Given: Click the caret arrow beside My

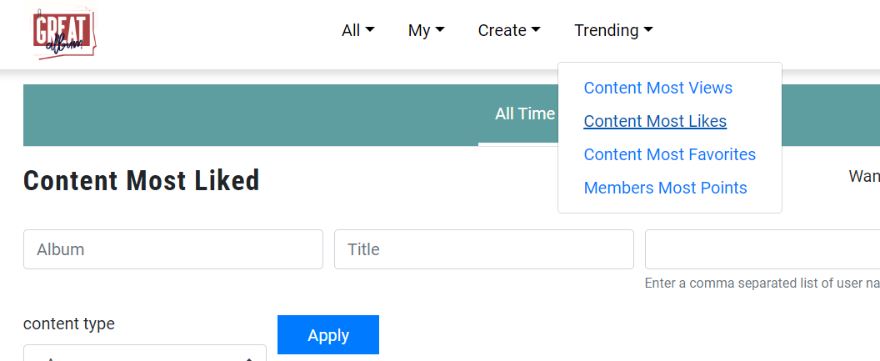Looking at the screenshot, I should click(440, 30).
